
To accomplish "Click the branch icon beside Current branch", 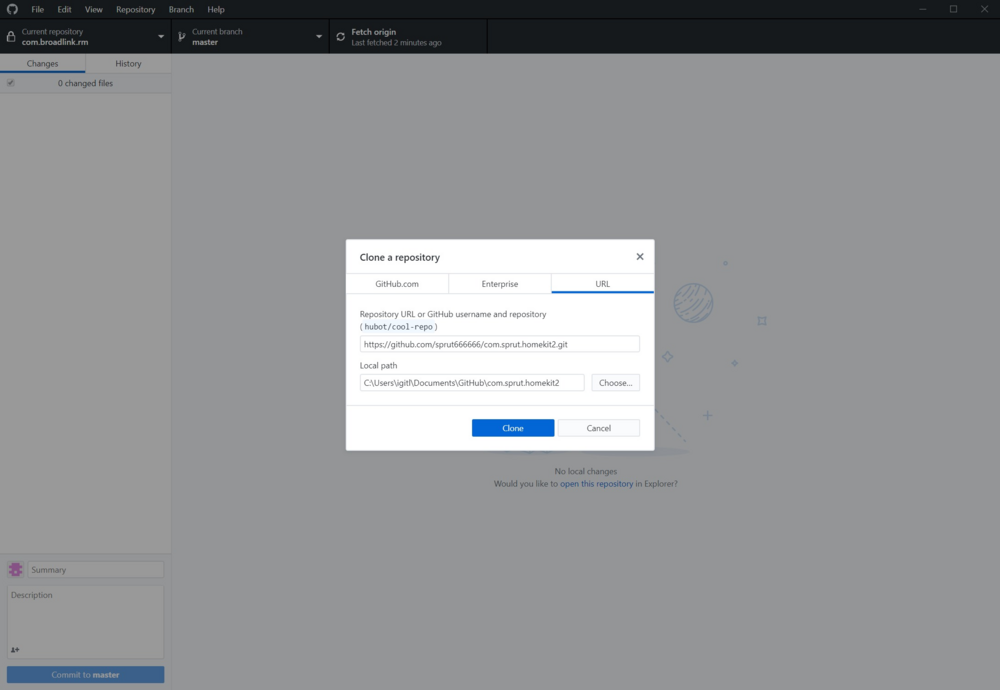I will 182,36.
